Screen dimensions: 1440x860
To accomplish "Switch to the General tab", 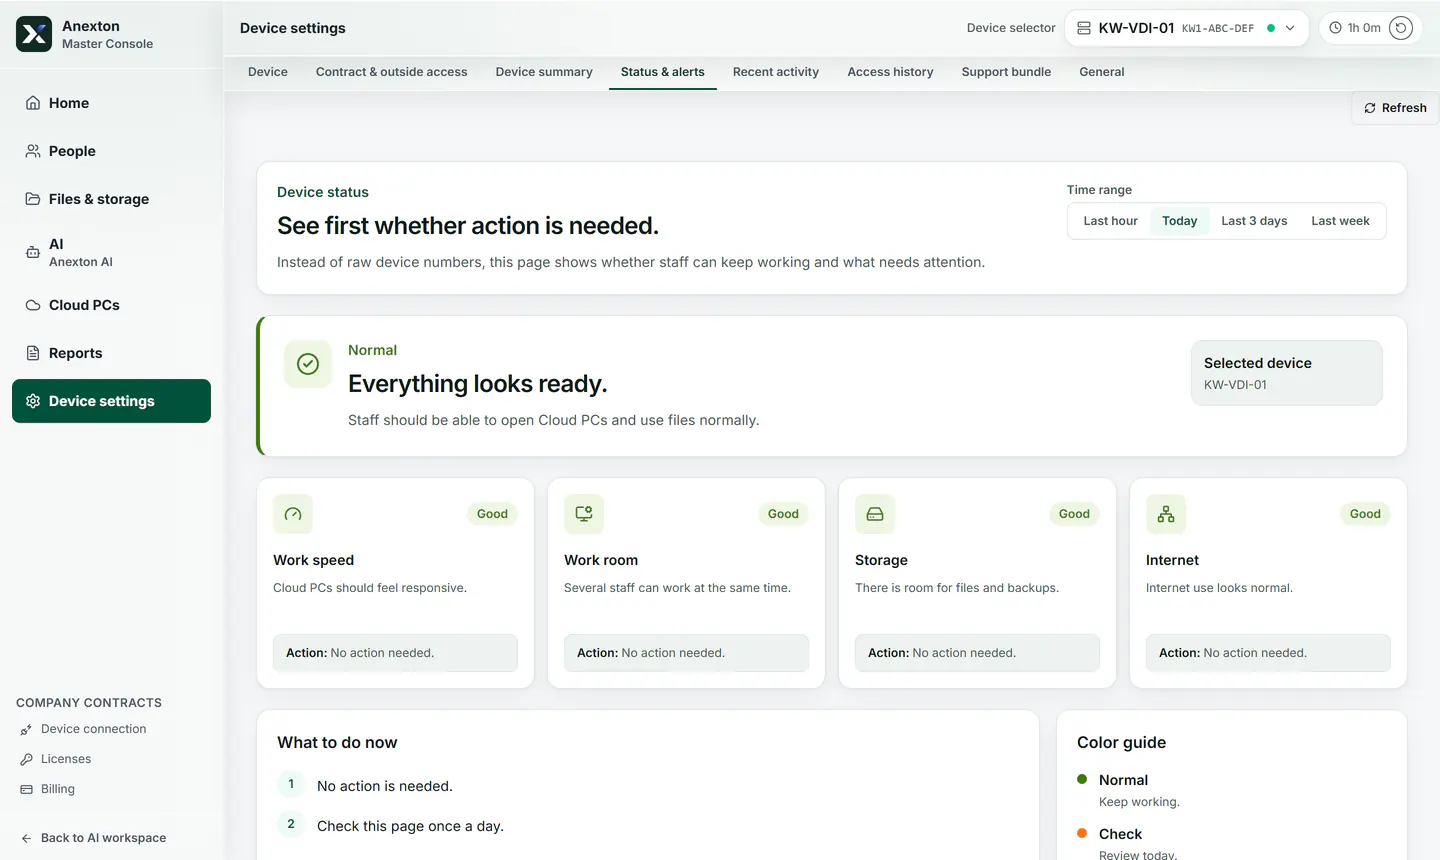I will [x=1102, y=72].
